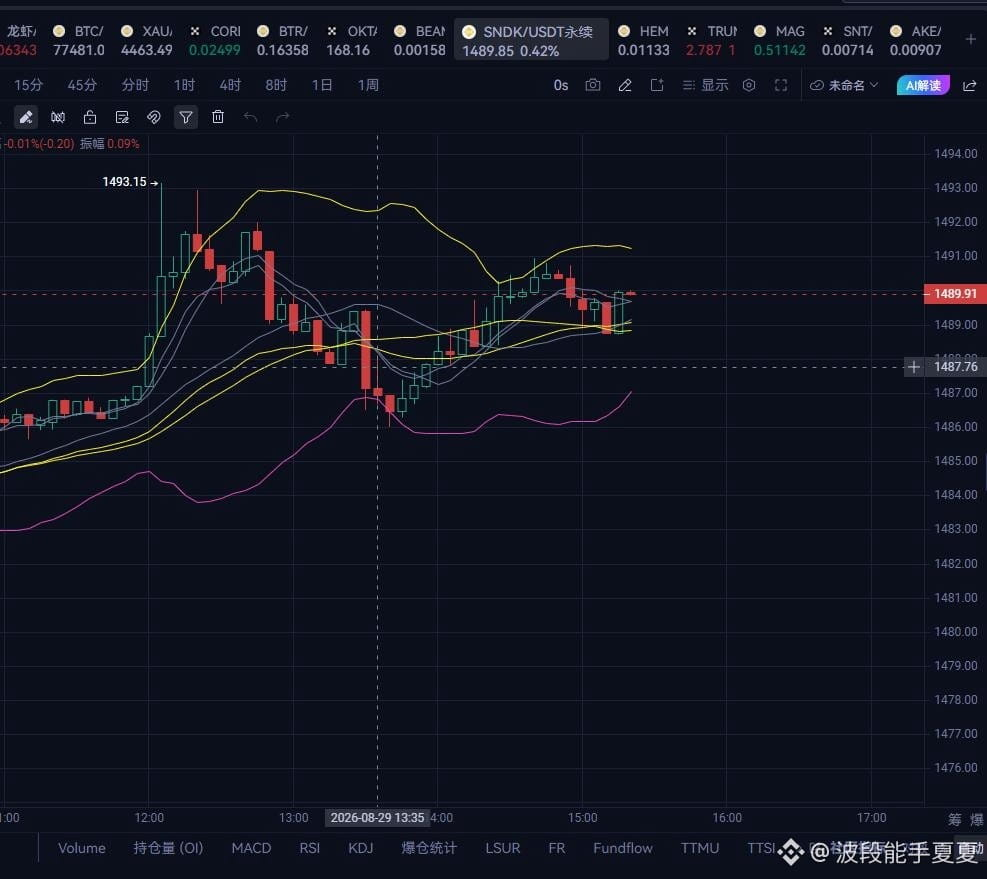Open the 显示 display menu
Screen dimensions: 987x879
[x=706, y=85]
